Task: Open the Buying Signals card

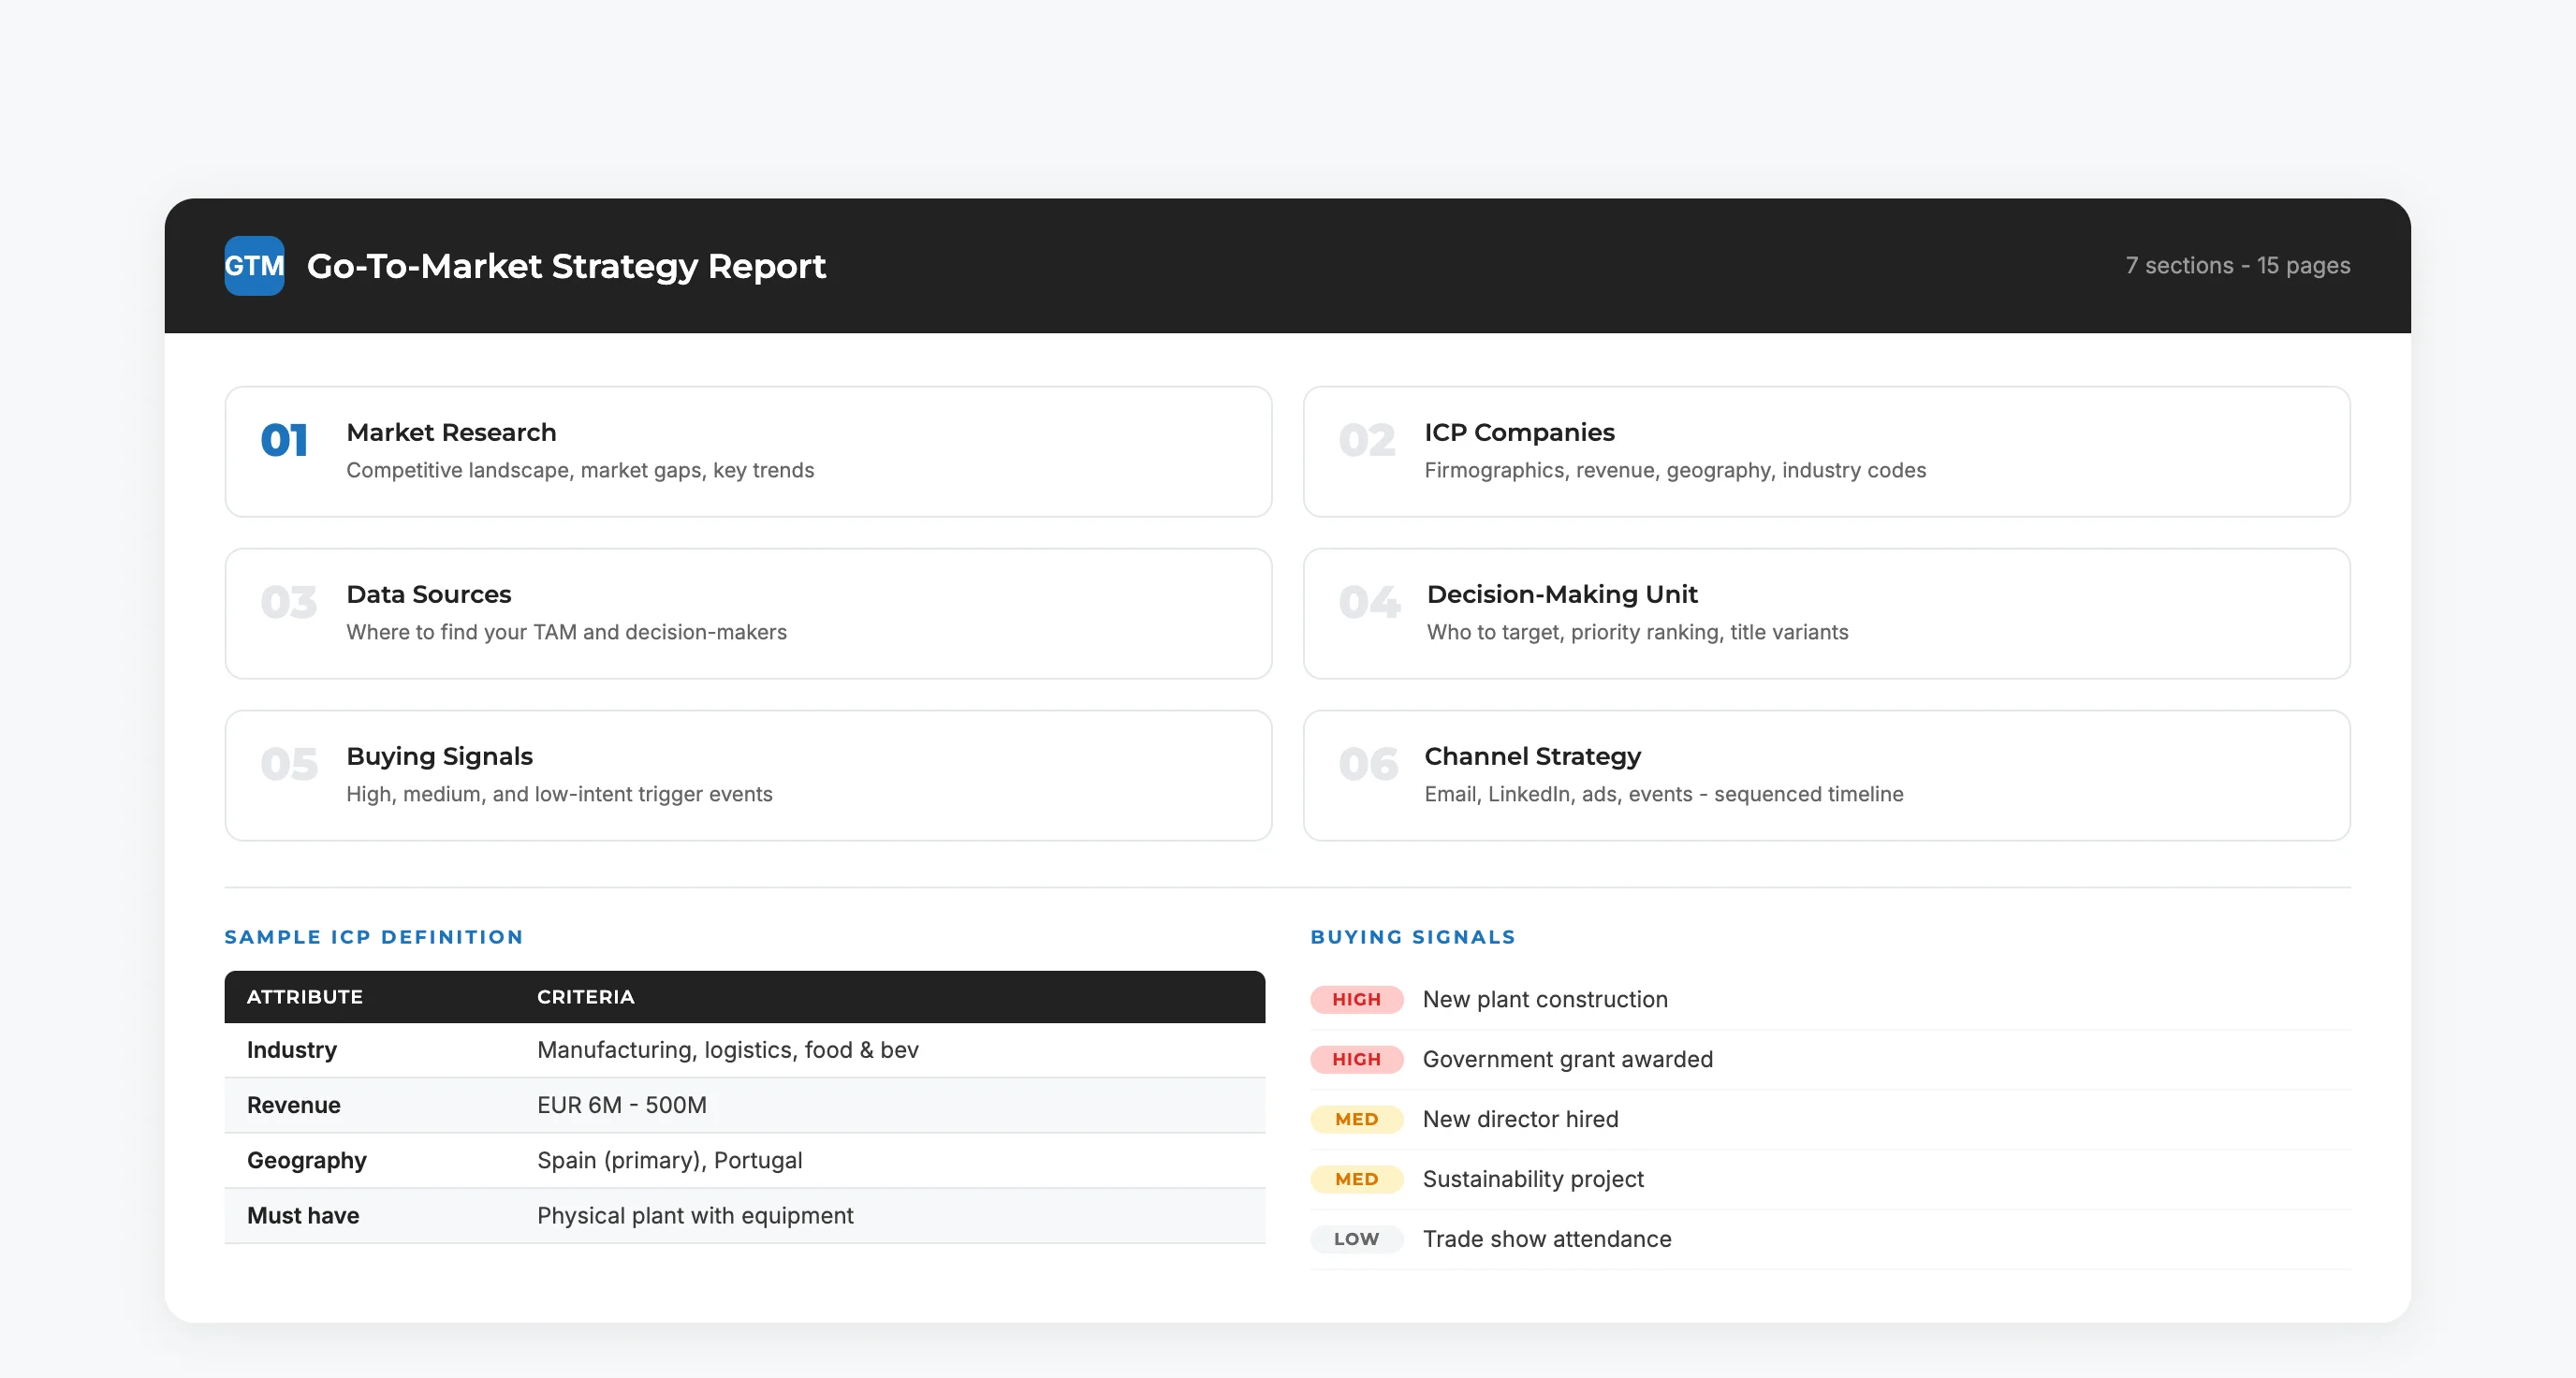Action: coord(748,774)
